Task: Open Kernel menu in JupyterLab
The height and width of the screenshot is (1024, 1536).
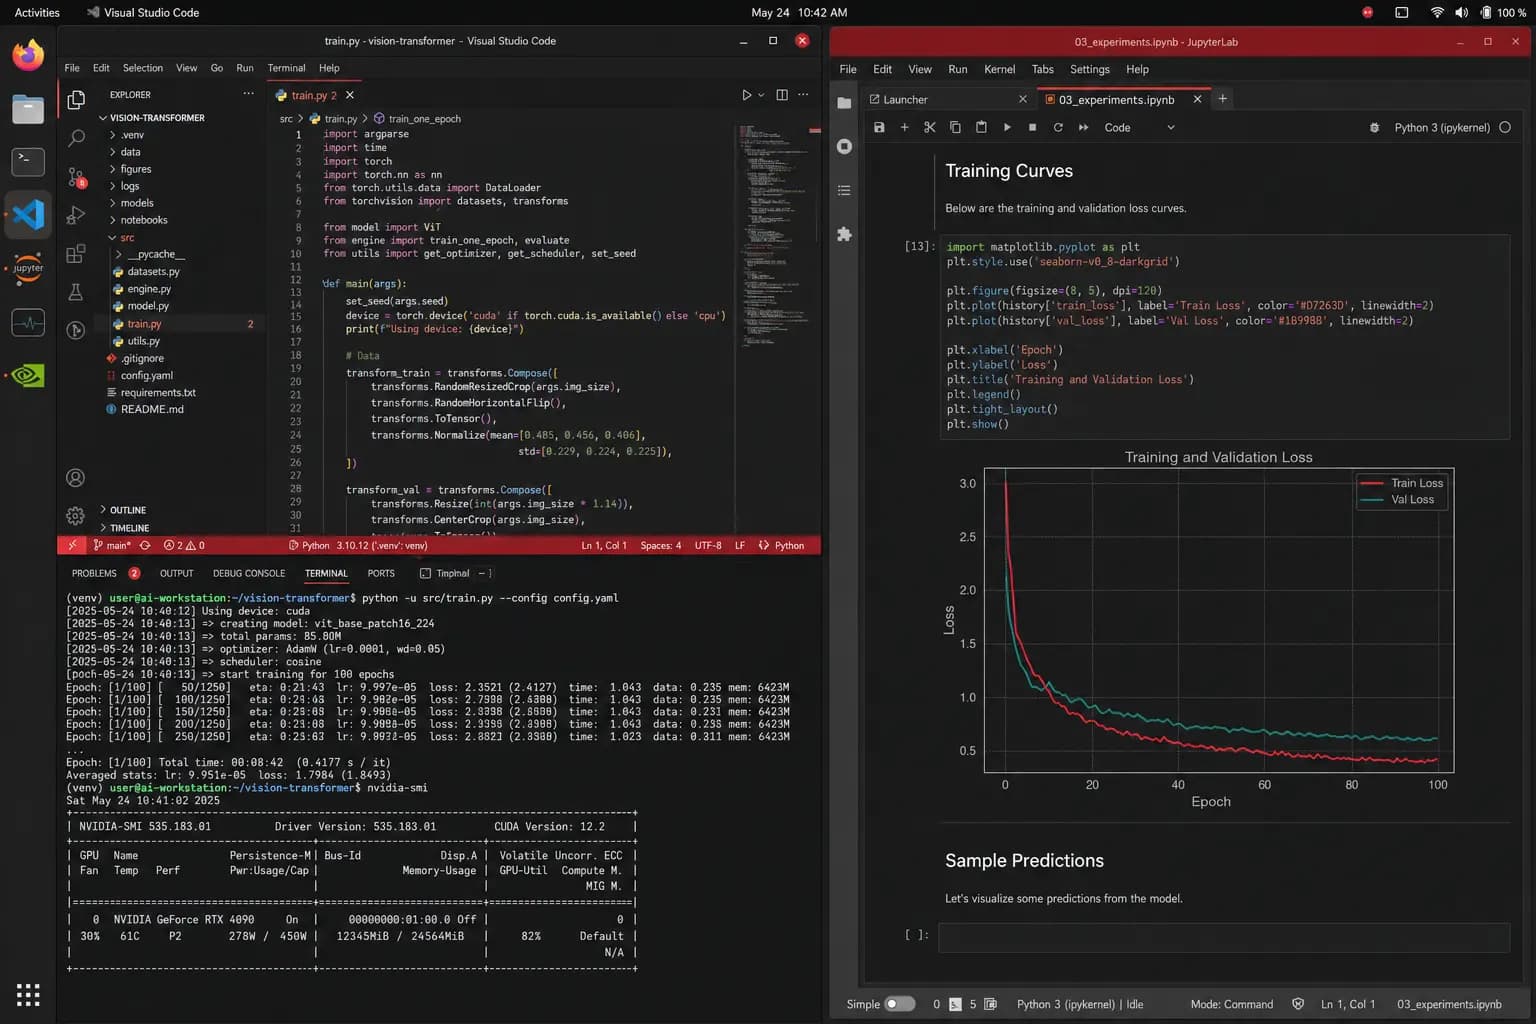Action: (999, 69)
